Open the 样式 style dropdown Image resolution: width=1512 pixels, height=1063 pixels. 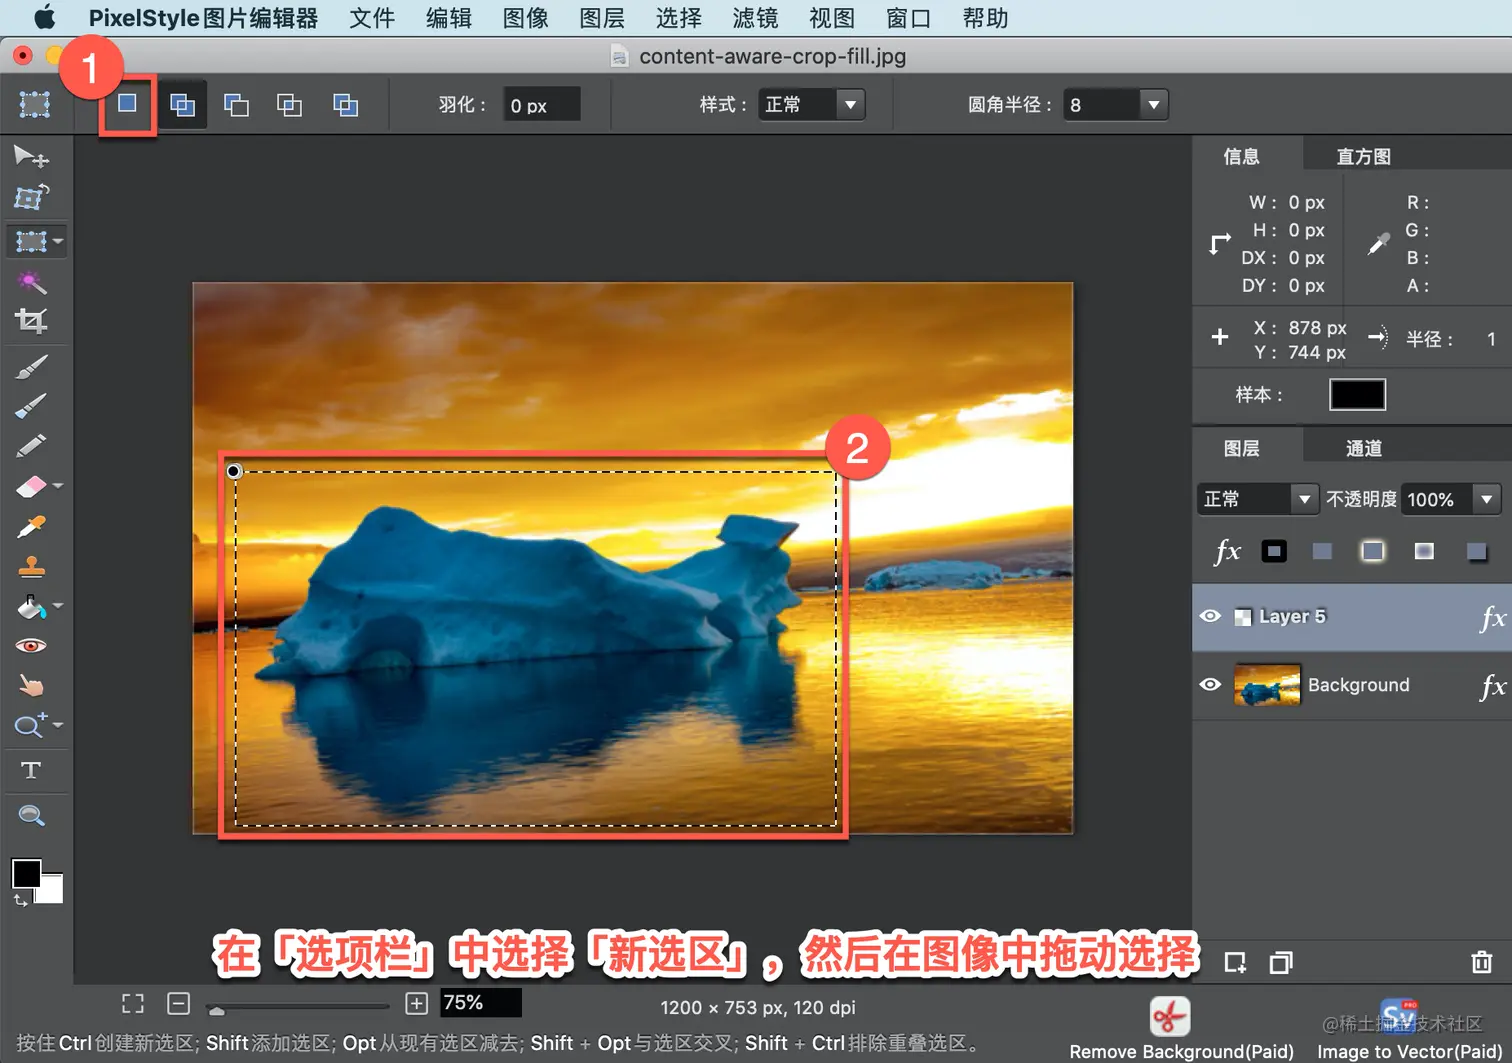click(x=812, y=105)
